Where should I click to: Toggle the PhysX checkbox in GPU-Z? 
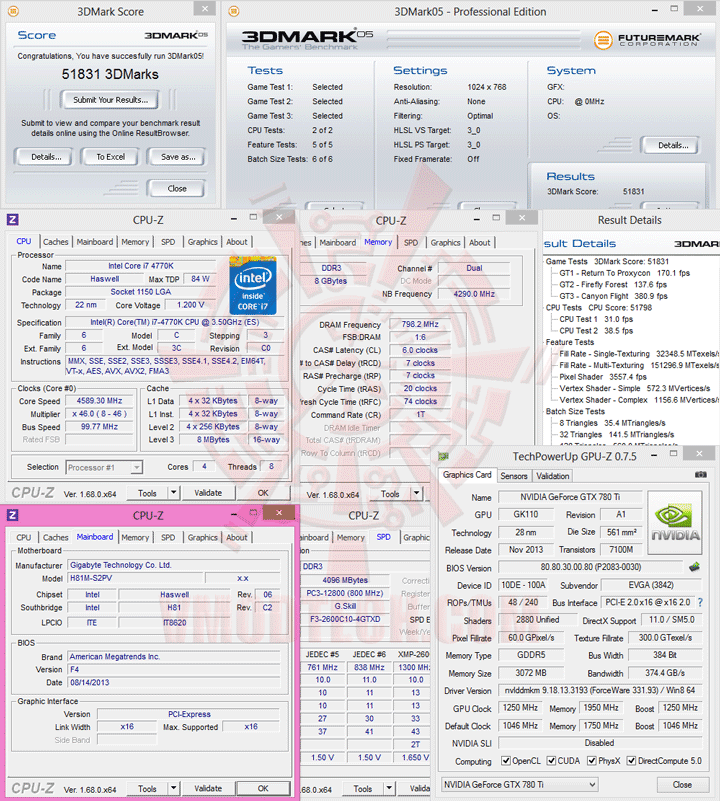click(x=592, y=761)
